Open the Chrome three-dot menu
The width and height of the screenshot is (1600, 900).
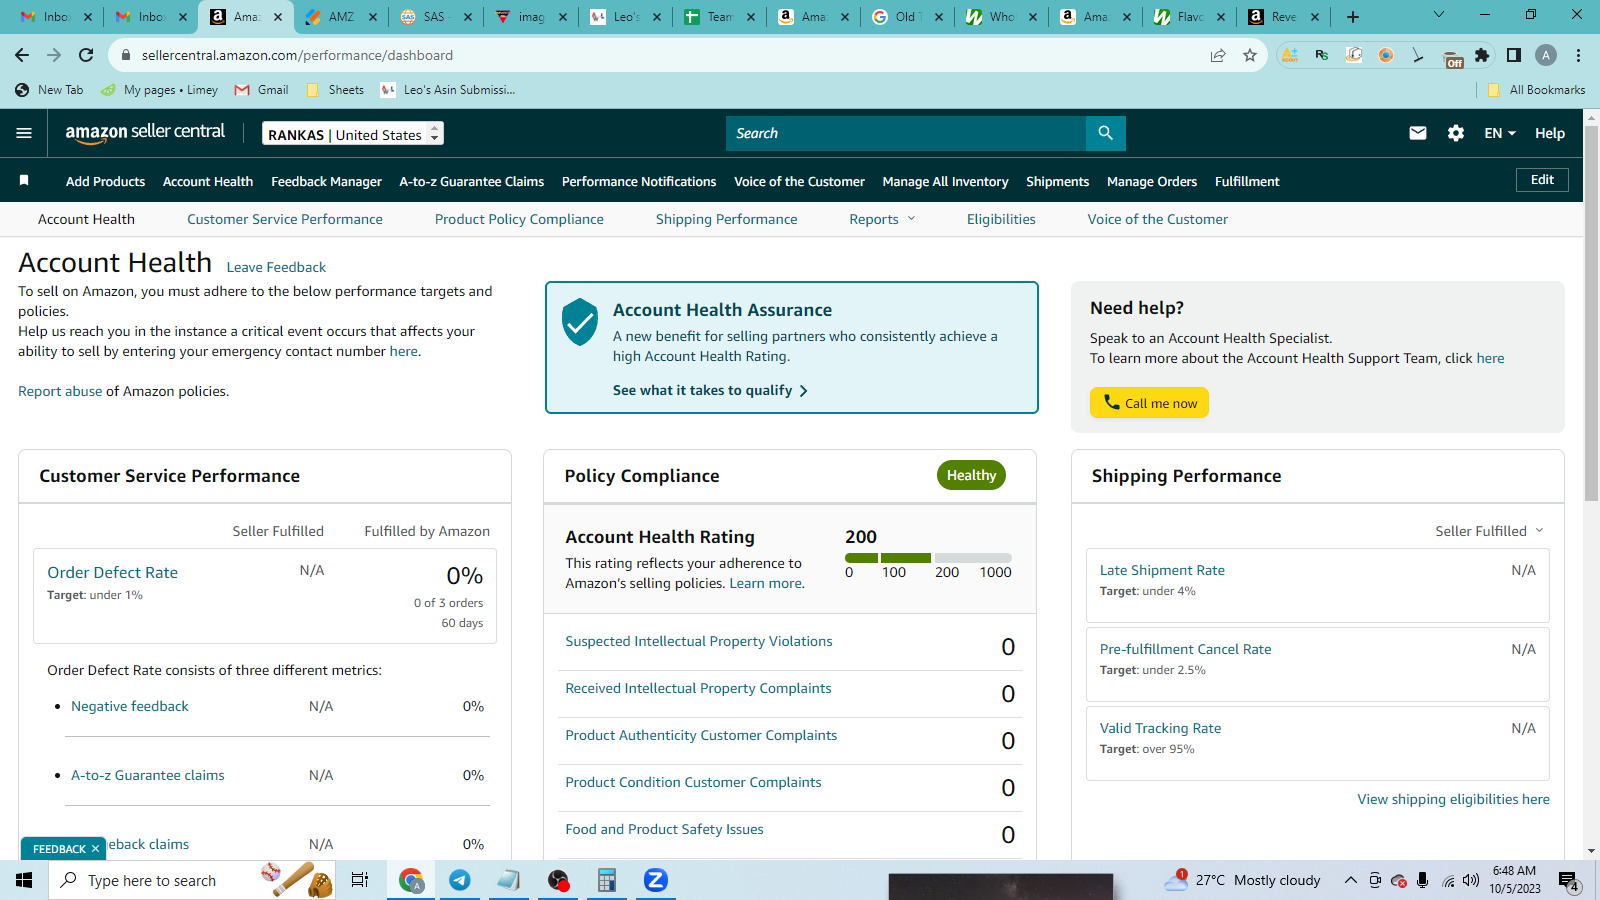click(x=1579, y=55)
